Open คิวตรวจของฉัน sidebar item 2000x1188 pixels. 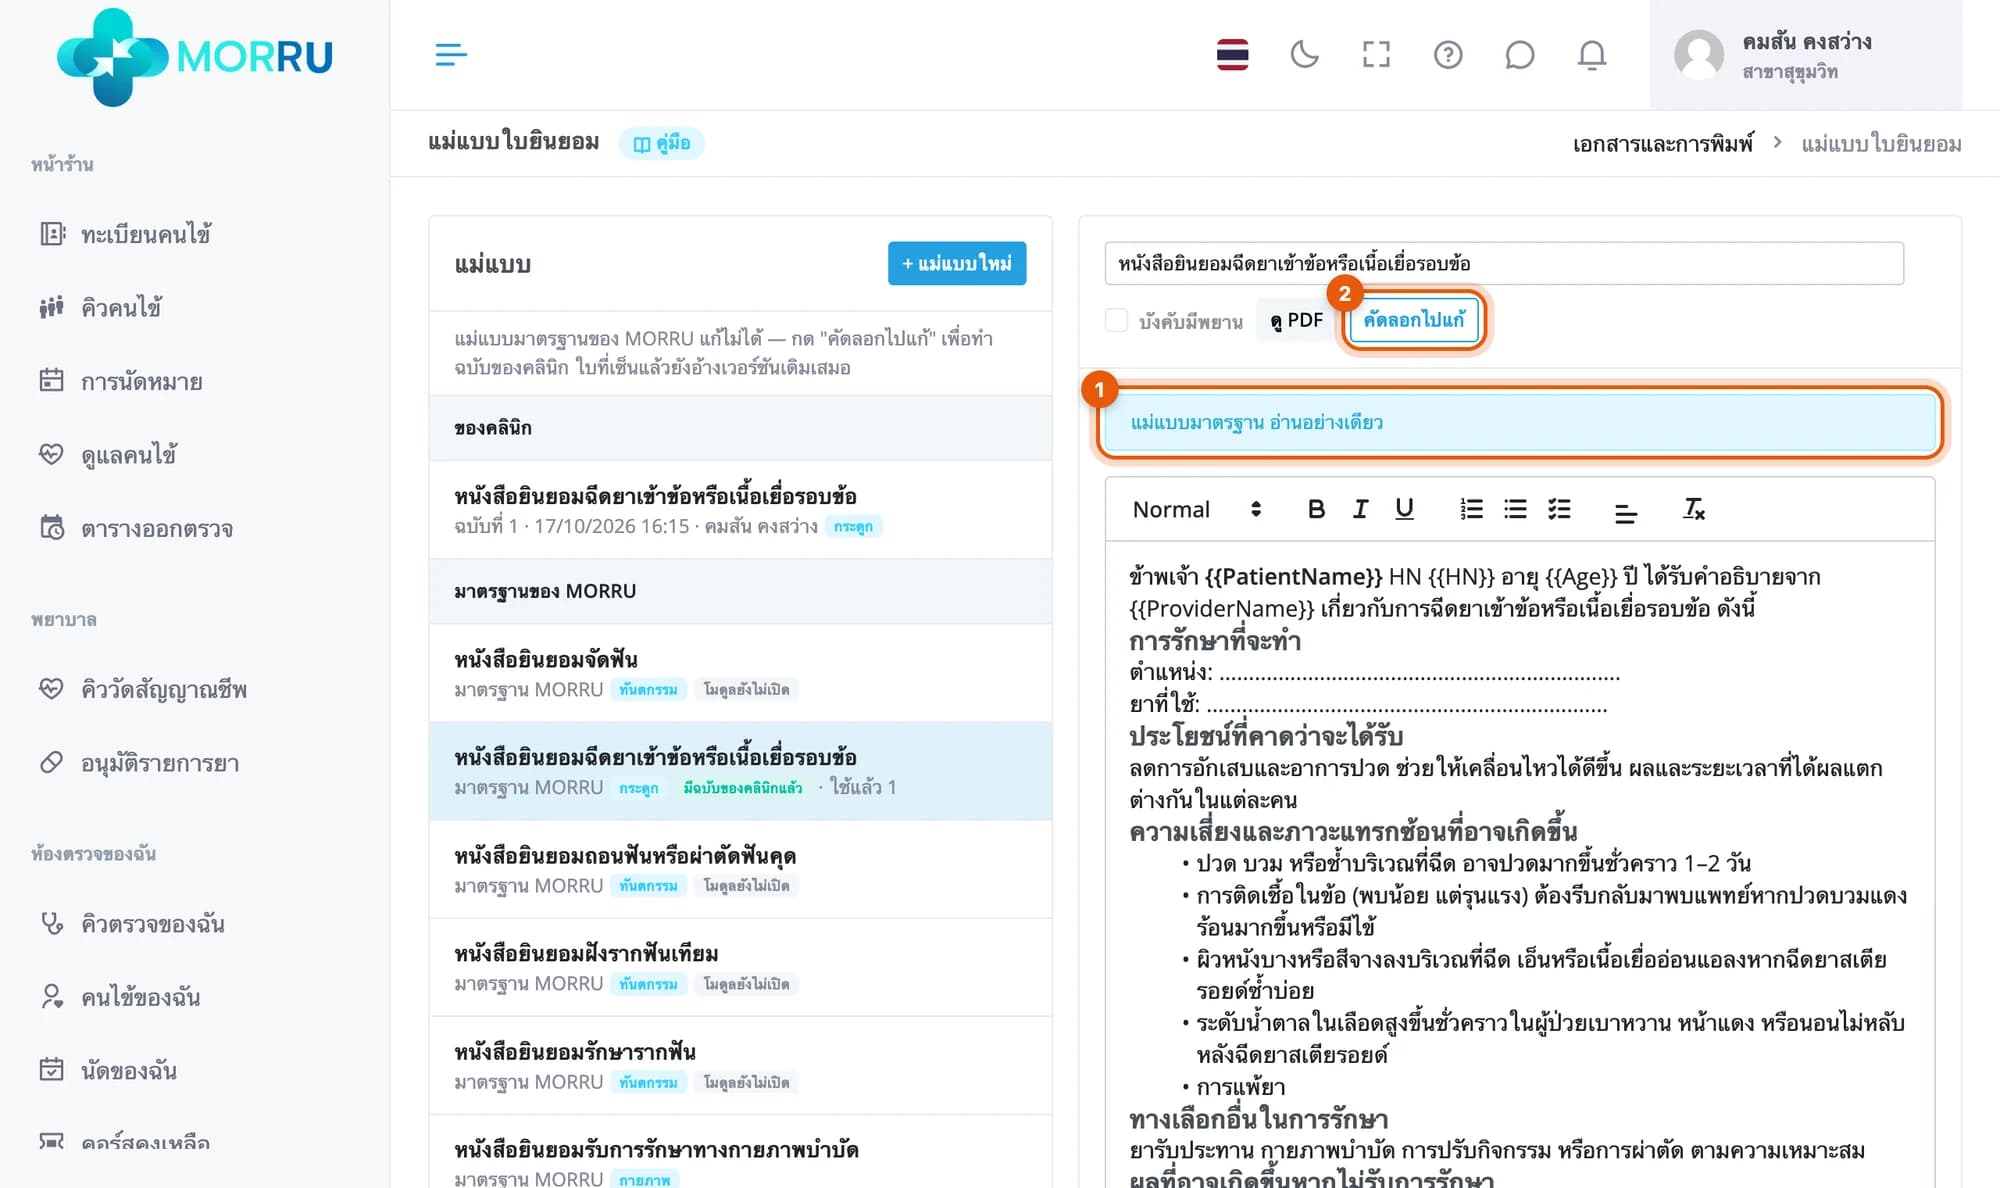(132, 923)
